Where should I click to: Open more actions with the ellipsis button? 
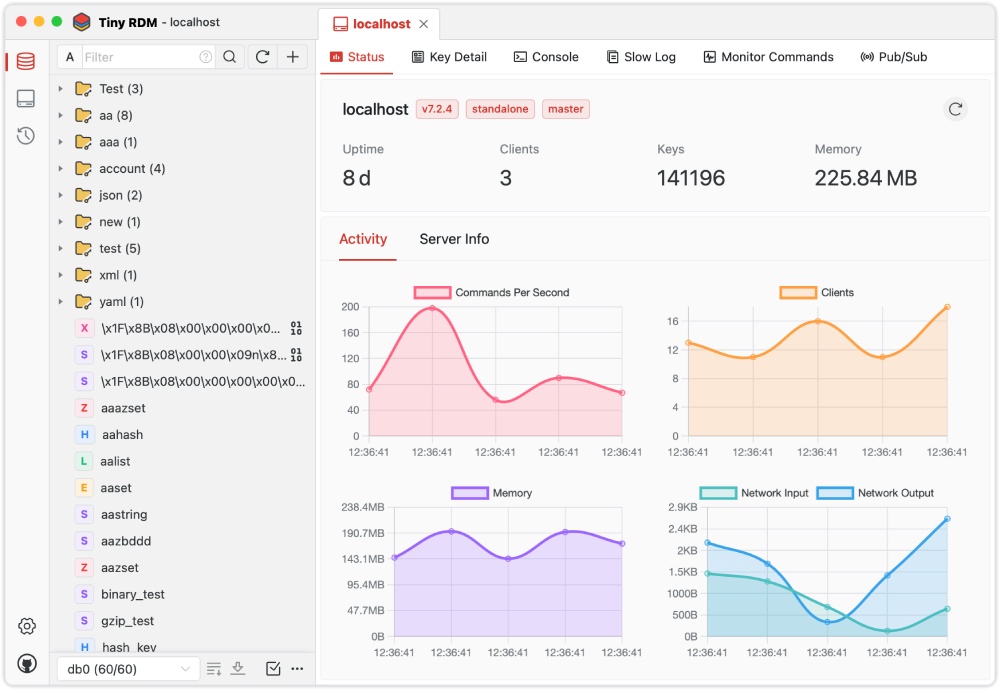click(296, 668)
